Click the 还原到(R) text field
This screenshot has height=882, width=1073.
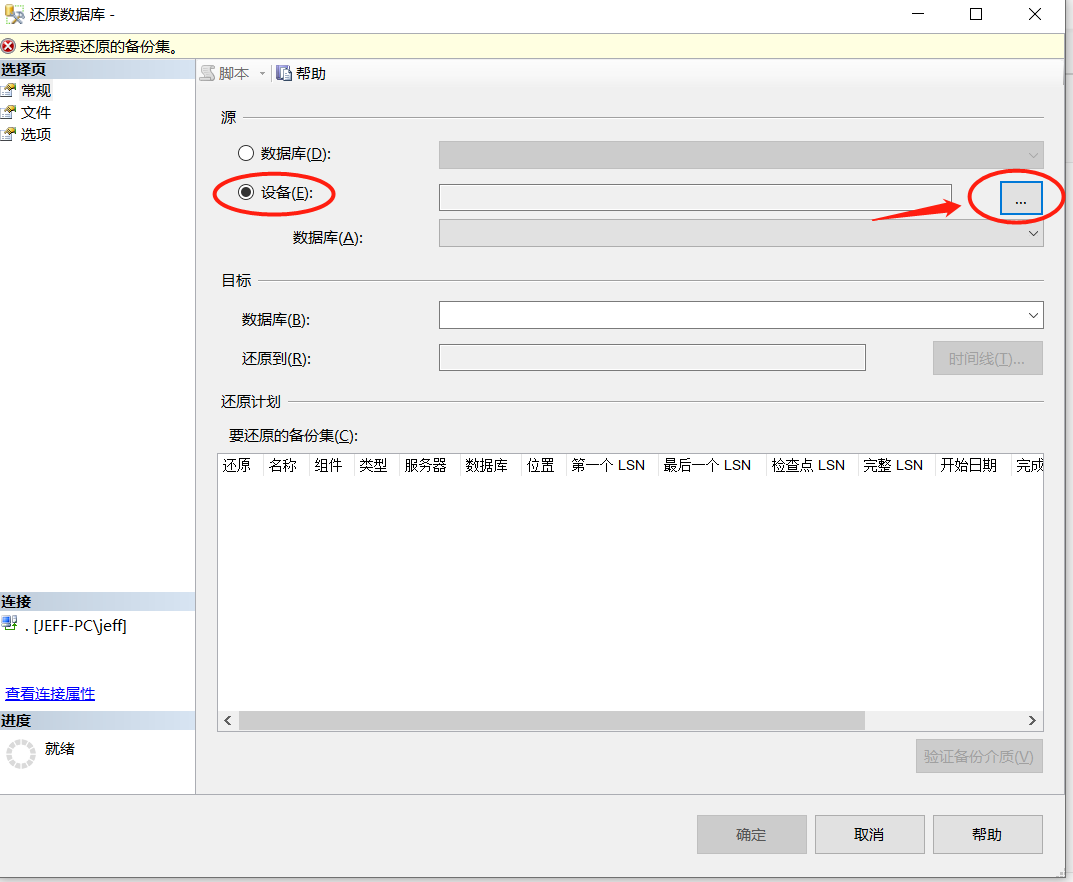coord(652,358)
